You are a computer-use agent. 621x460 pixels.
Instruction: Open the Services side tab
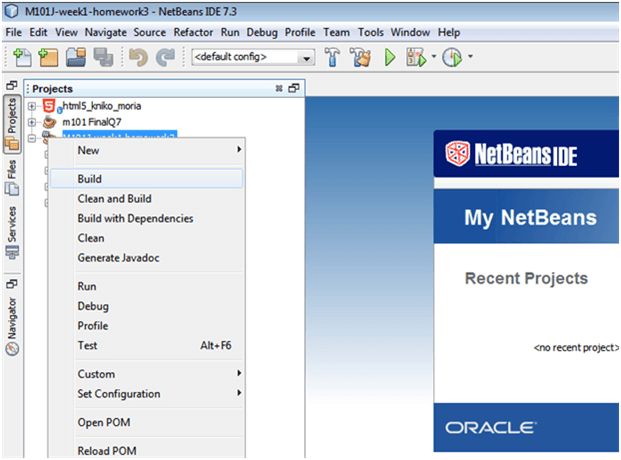tap(12, 233)
